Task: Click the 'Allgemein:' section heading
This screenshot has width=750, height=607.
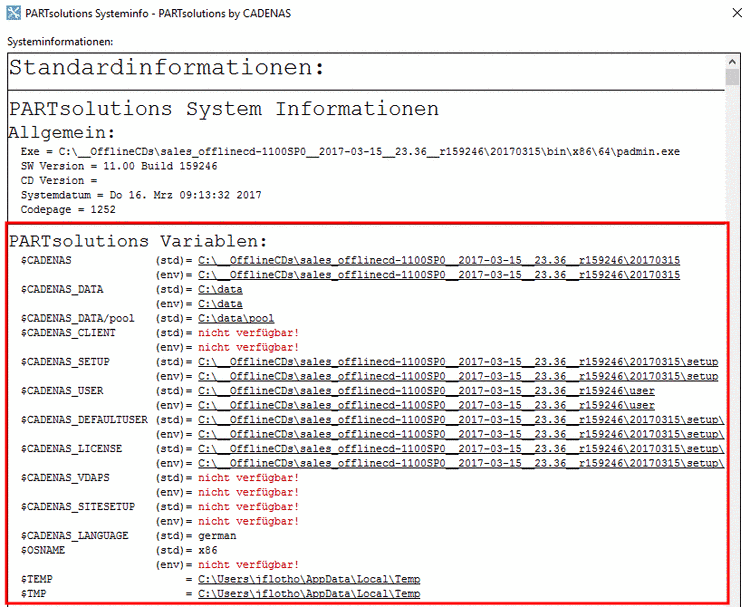Action: coord(62,132)
